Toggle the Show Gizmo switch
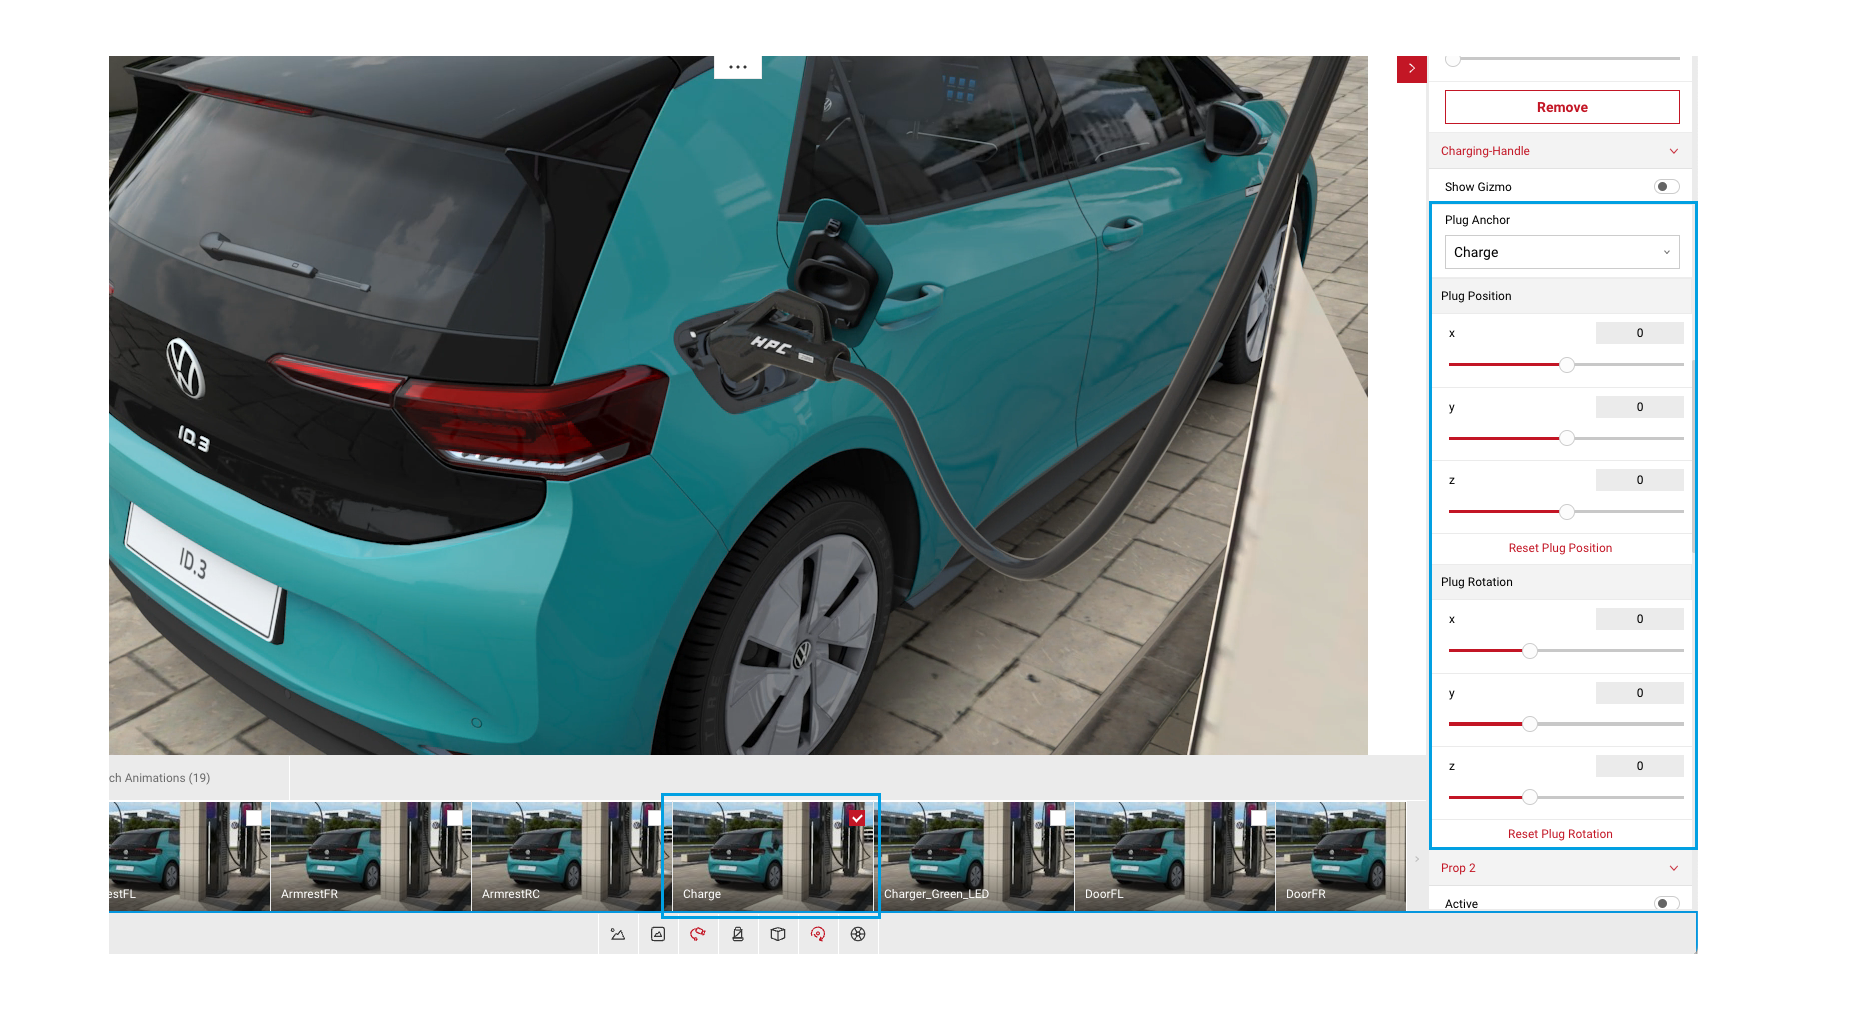Screen dimensions: 1867x1009 [1666, 187]
